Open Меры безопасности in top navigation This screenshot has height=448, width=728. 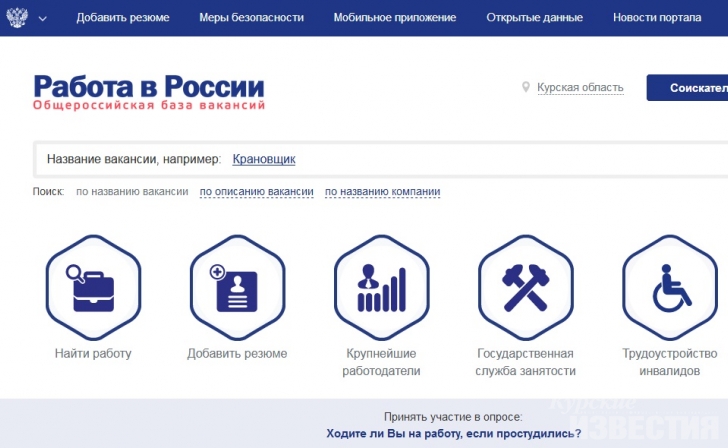[x=251, y=18]
